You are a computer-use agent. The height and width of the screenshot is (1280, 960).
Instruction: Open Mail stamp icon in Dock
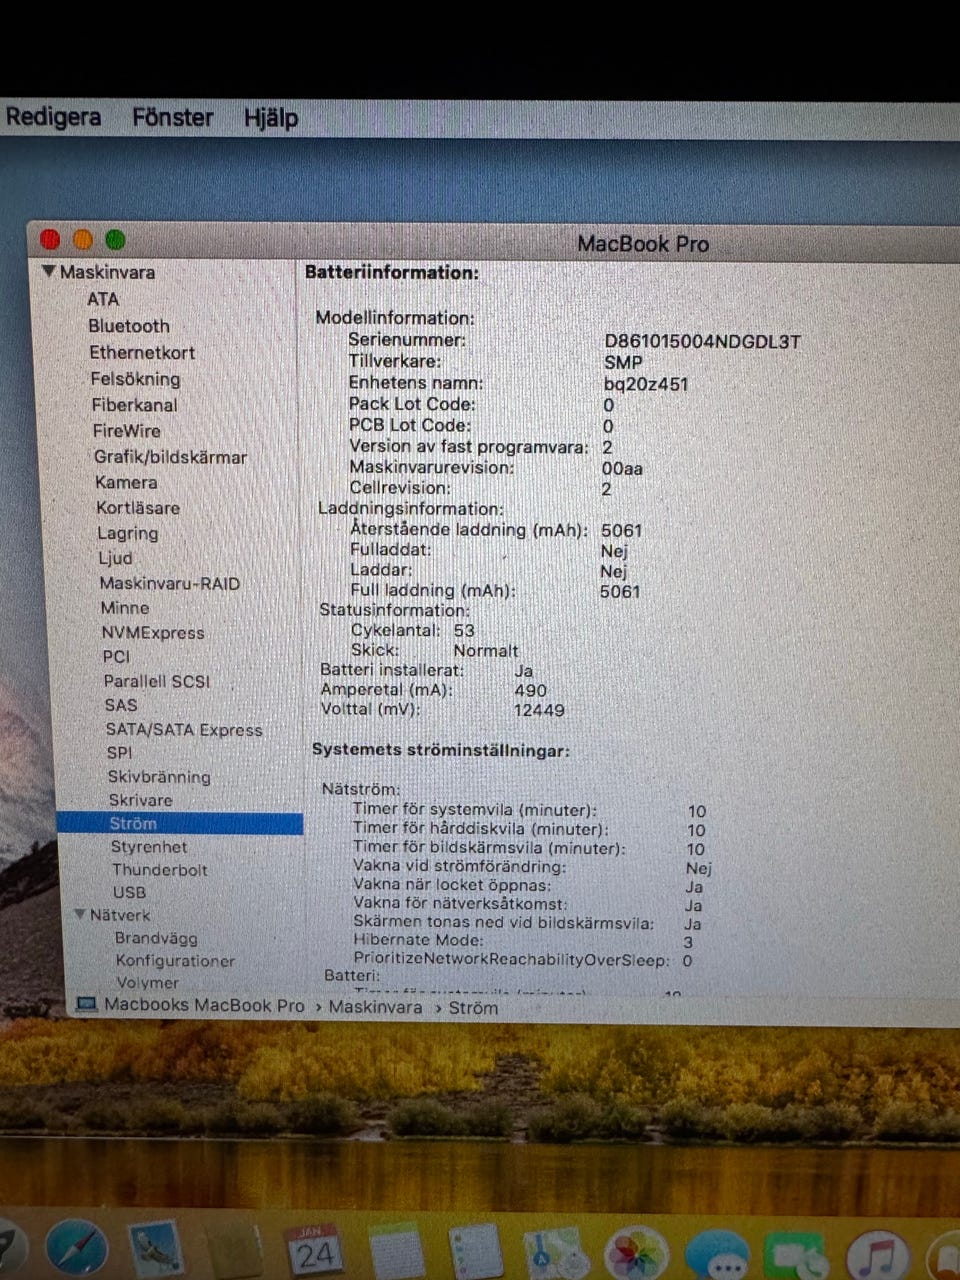click(157, 1250)
